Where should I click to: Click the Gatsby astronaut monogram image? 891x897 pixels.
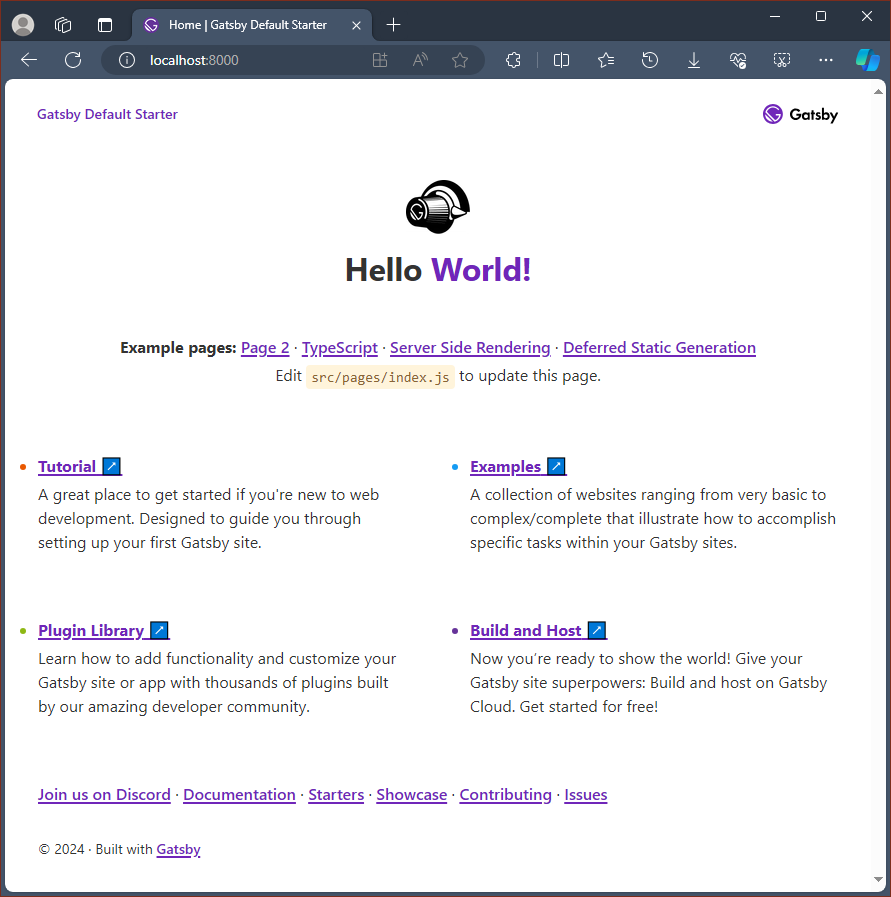pos(437,206)
